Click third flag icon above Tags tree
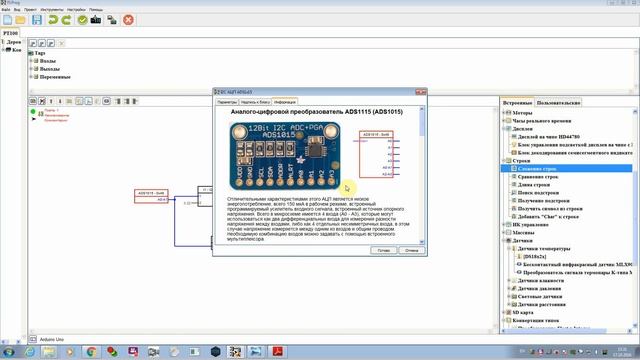 51,43
